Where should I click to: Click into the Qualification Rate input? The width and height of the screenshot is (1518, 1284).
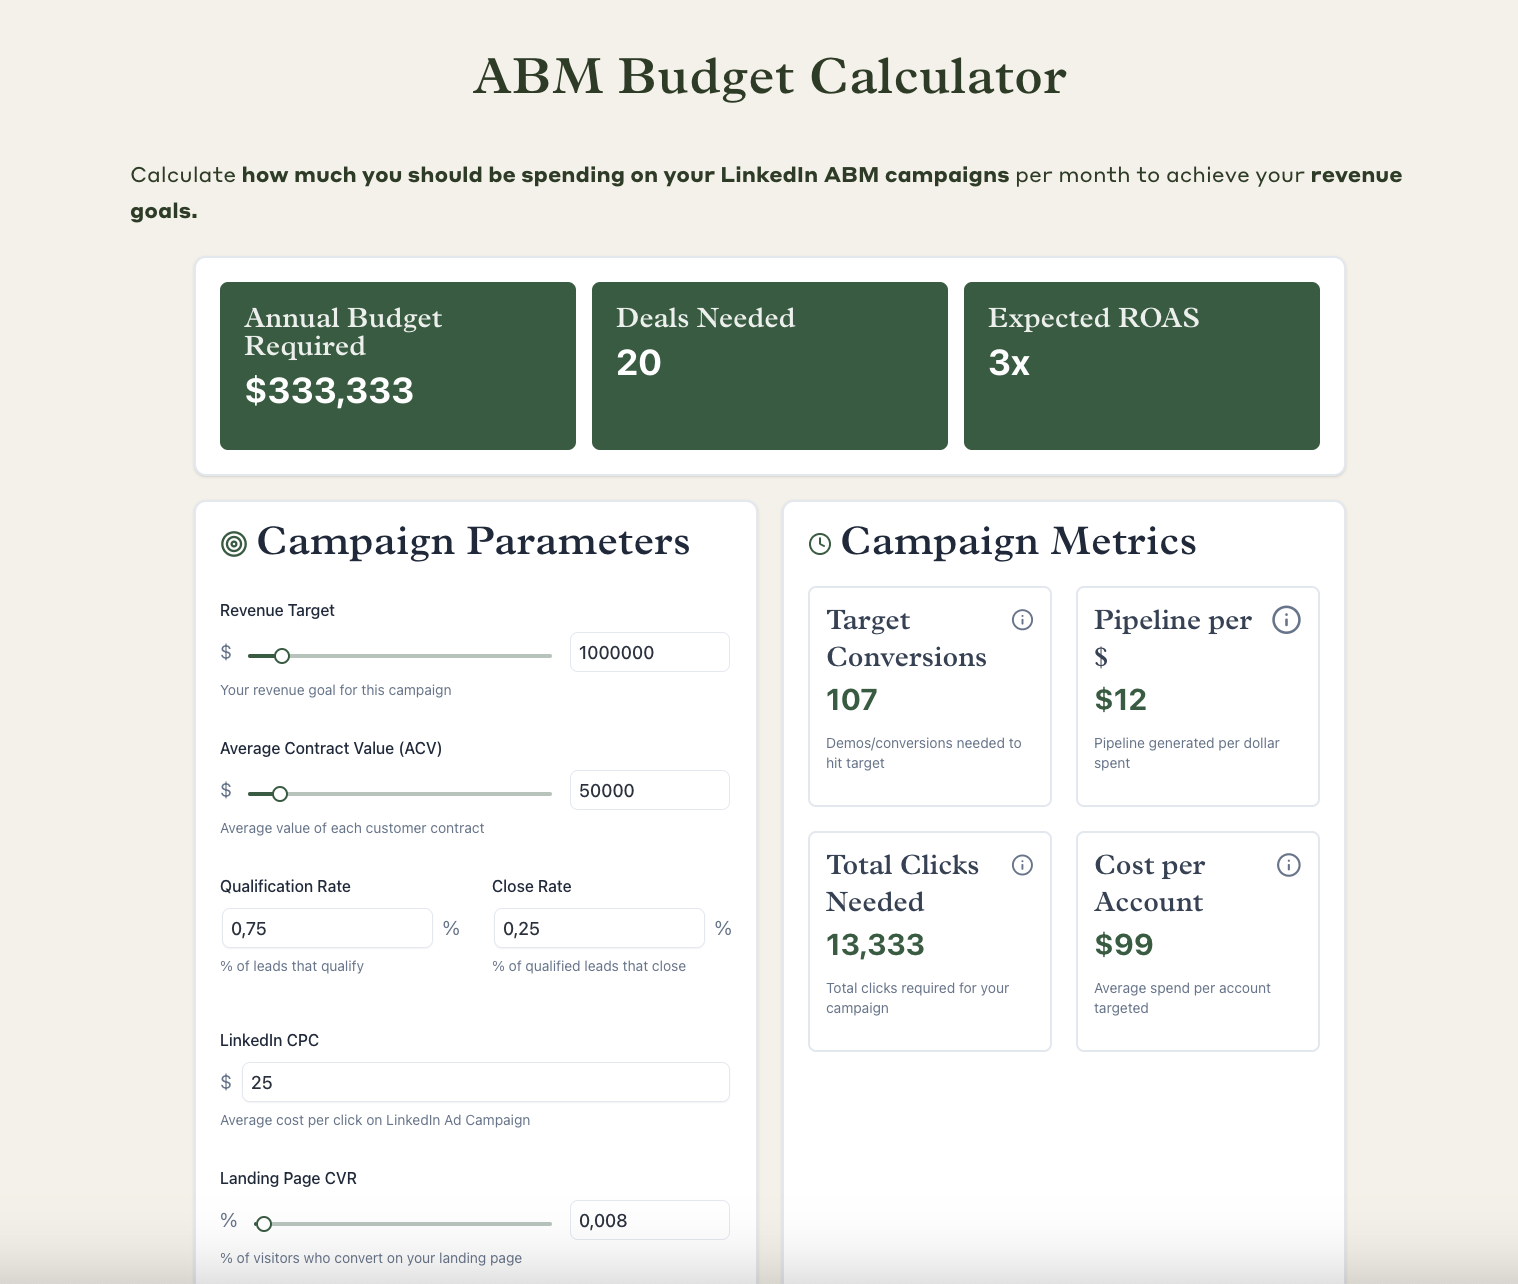pos(327,928)
